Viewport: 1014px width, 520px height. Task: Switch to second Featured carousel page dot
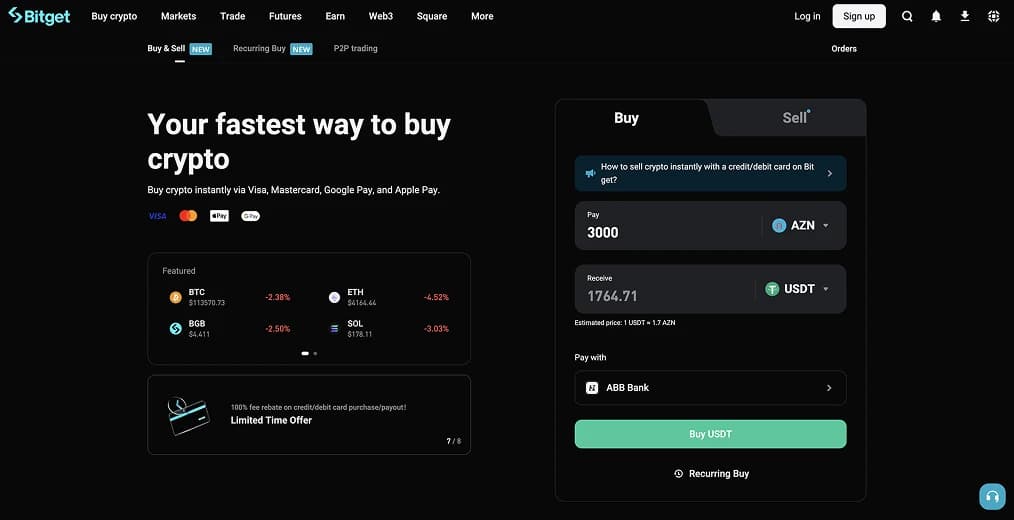tap(315, 354)
